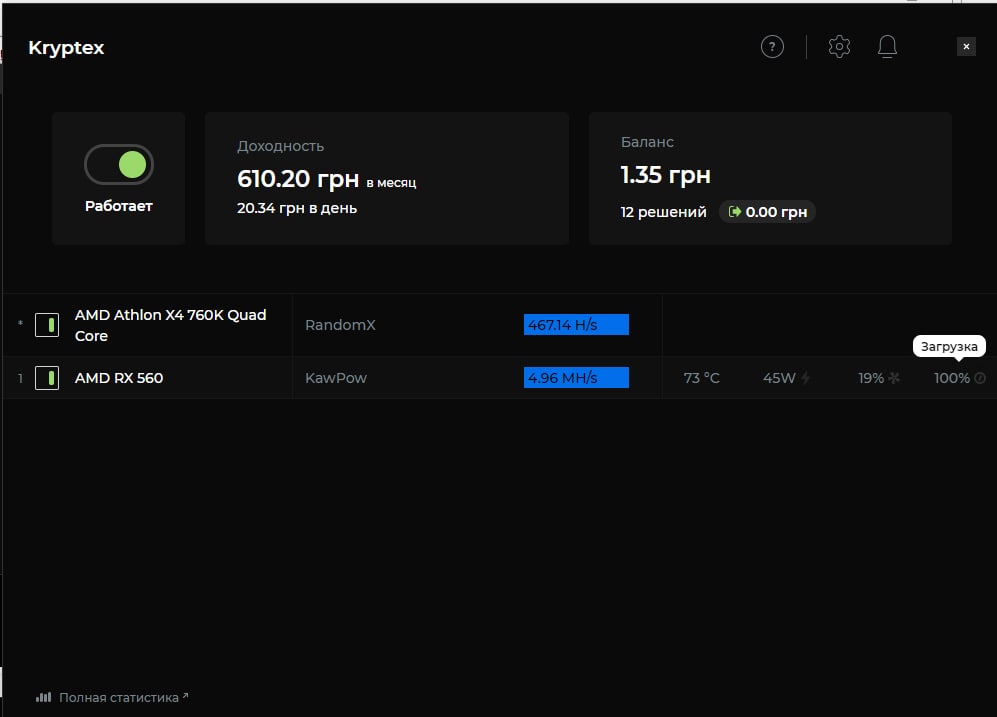The width and height of the screenshot is (997, 717).
Task: Click the 12 решений text
Action: pyautogui.click(x=663, y=212)
